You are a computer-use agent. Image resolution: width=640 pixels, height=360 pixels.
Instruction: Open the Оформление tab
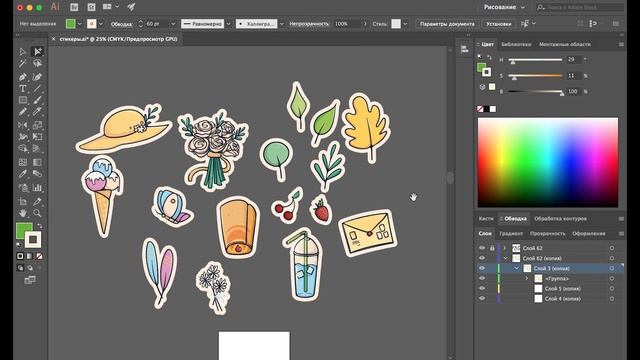[x=589, y=233]
